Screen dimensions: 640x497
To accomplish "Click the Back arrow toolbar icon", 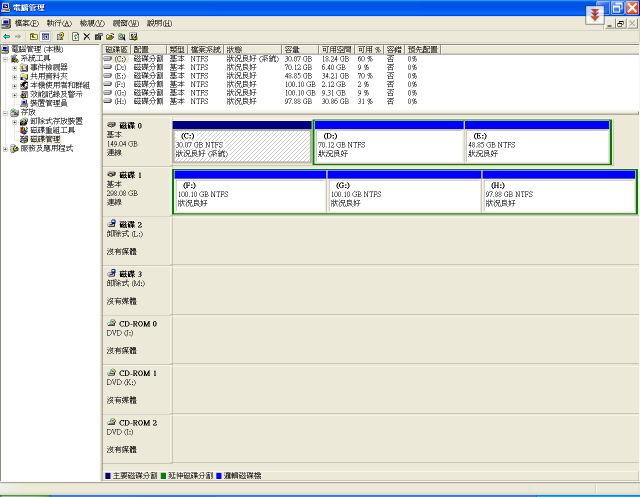I will [x=7, y=37].
